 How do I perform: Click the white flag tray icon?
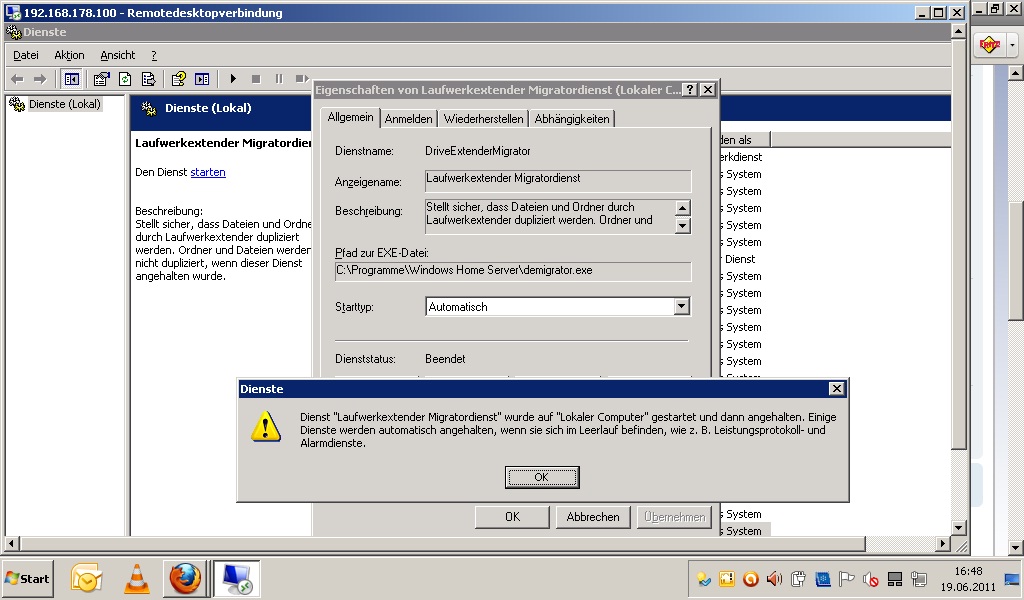[x=846, y=578]
